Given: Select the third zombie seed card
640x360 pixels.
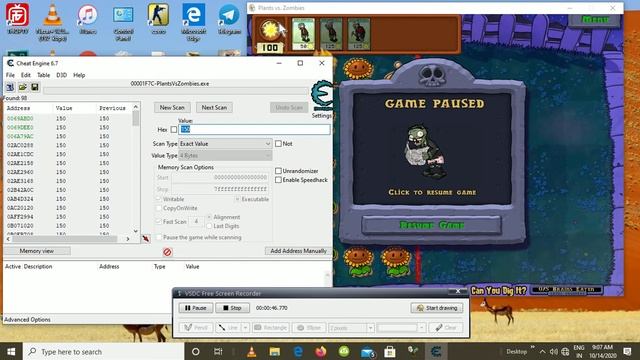Looking at the screenshot, I should pos(359,34).
